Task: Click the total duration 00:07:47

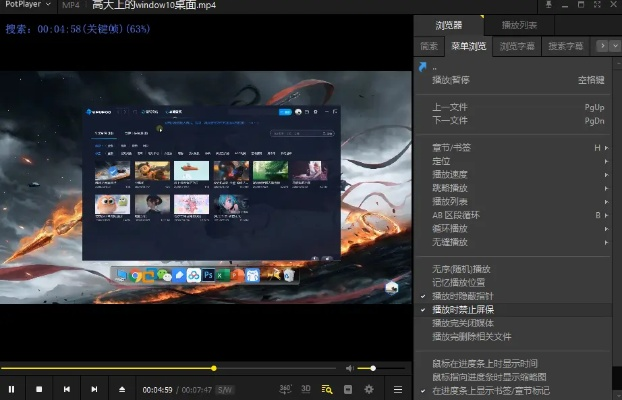Action: [x=197, y=390]
